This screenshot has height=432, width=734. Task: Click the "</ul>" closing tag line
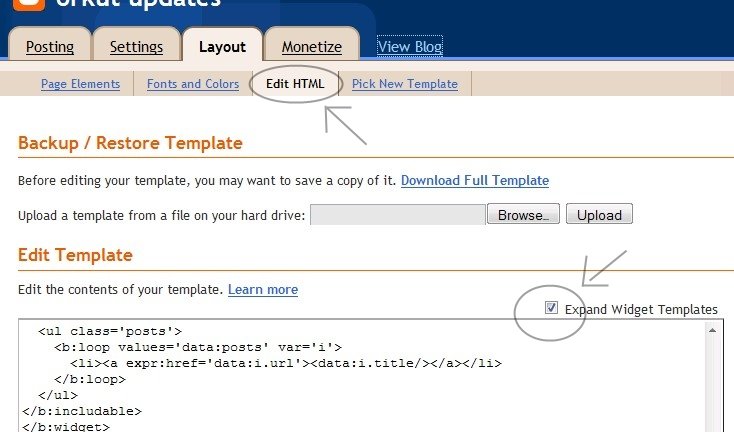58,395
